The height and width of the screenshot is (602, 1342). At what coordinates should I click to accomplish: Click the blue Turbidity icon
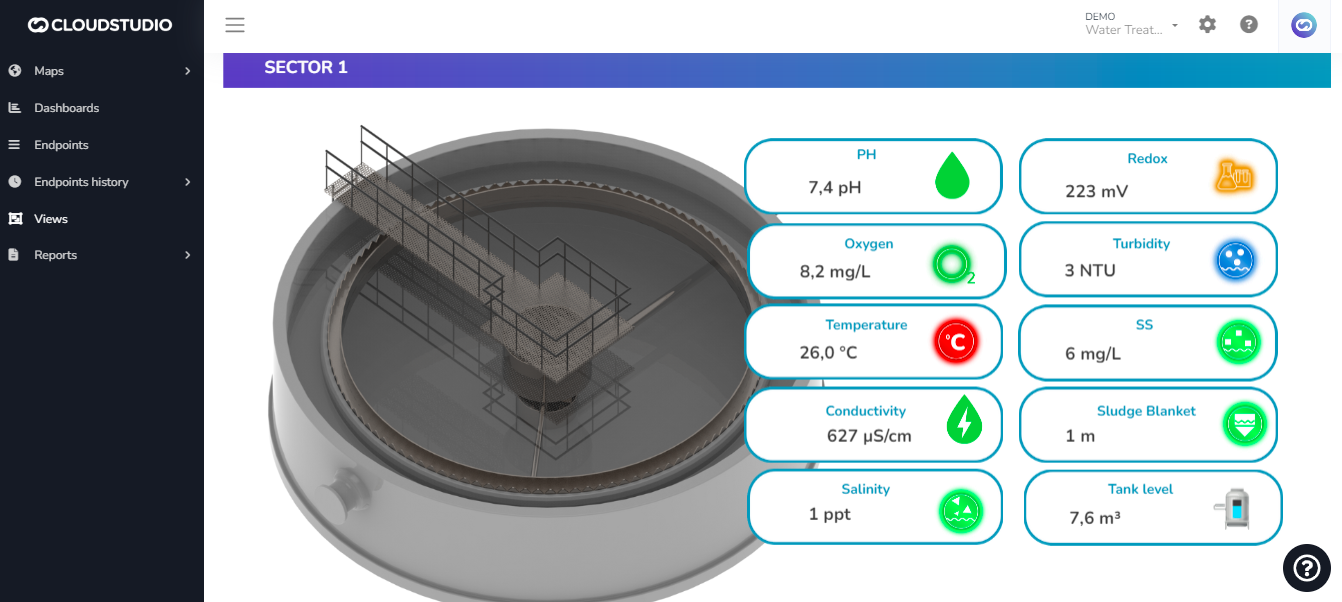tap(1235, 261)
